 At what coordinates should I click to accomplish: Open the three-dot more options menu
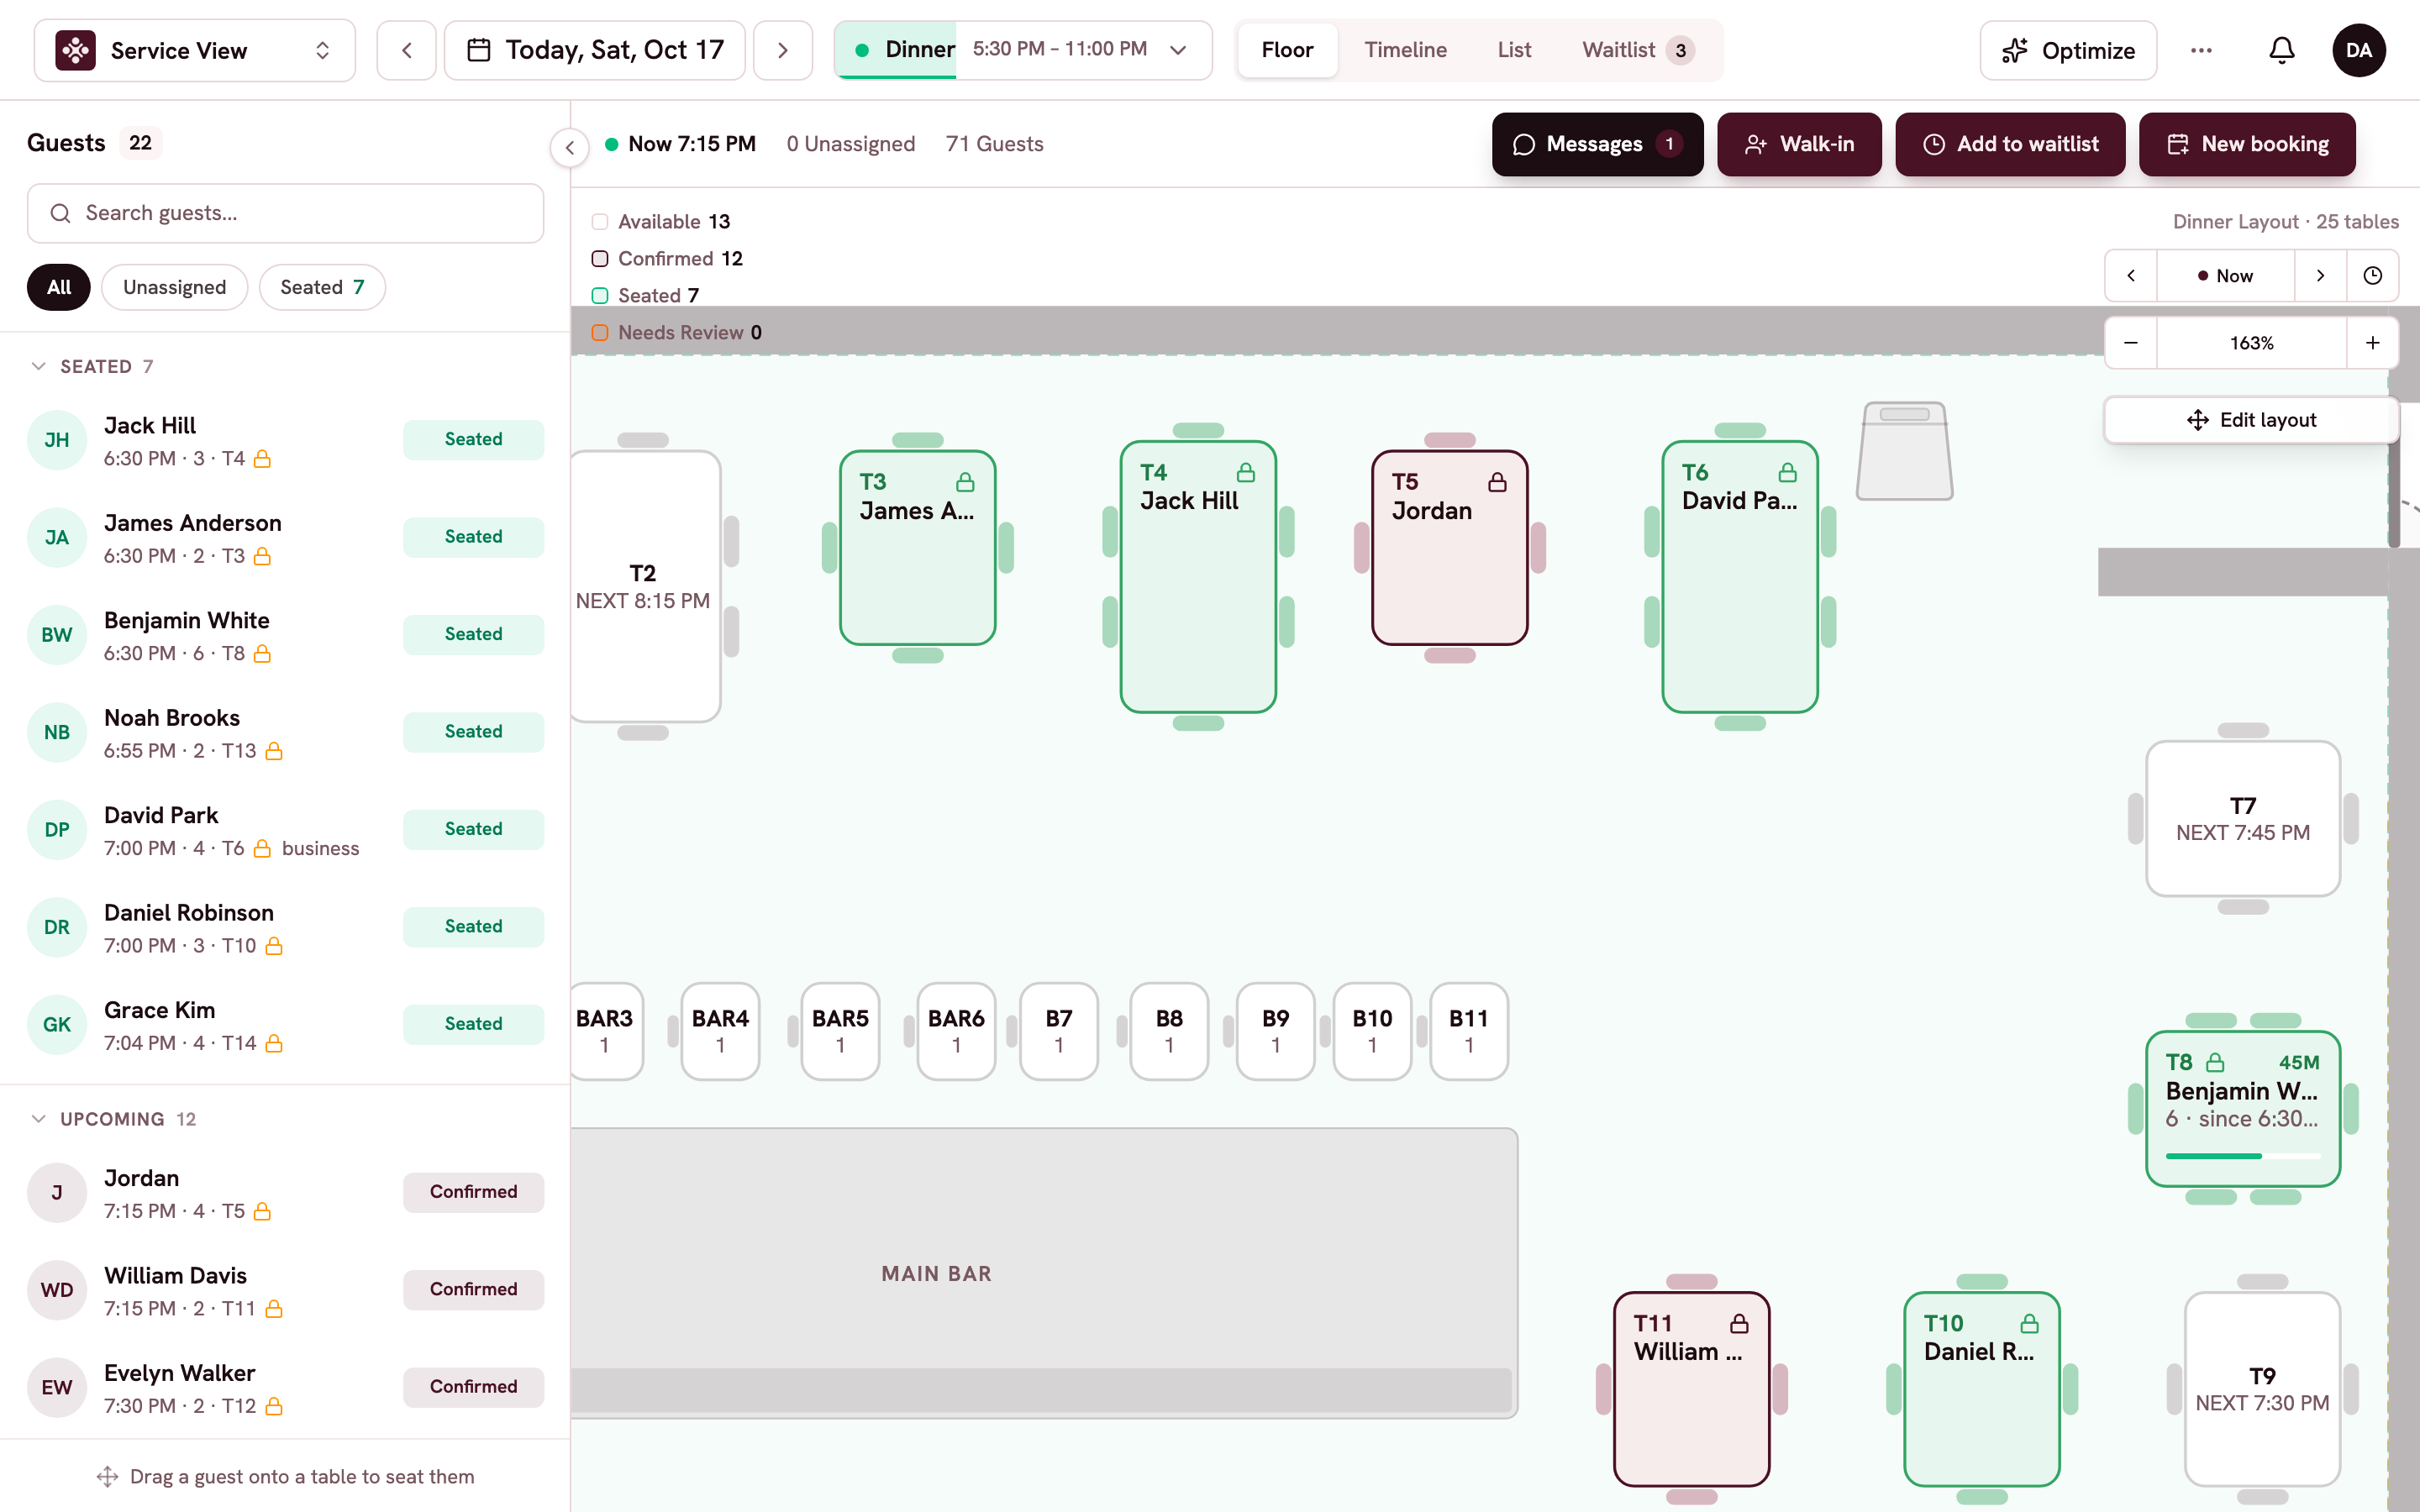(x=2201, y=50)
